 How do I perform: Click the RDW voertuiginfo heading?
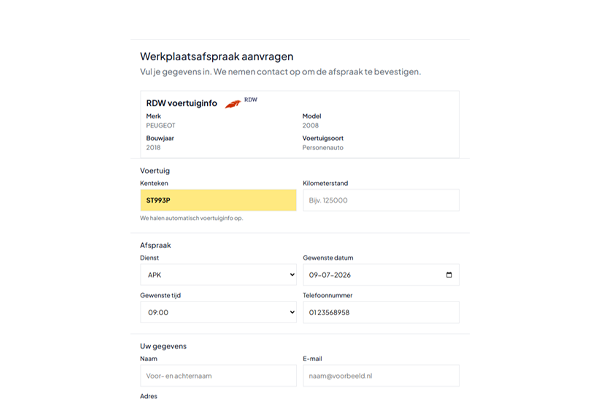[x=182, y=102]
